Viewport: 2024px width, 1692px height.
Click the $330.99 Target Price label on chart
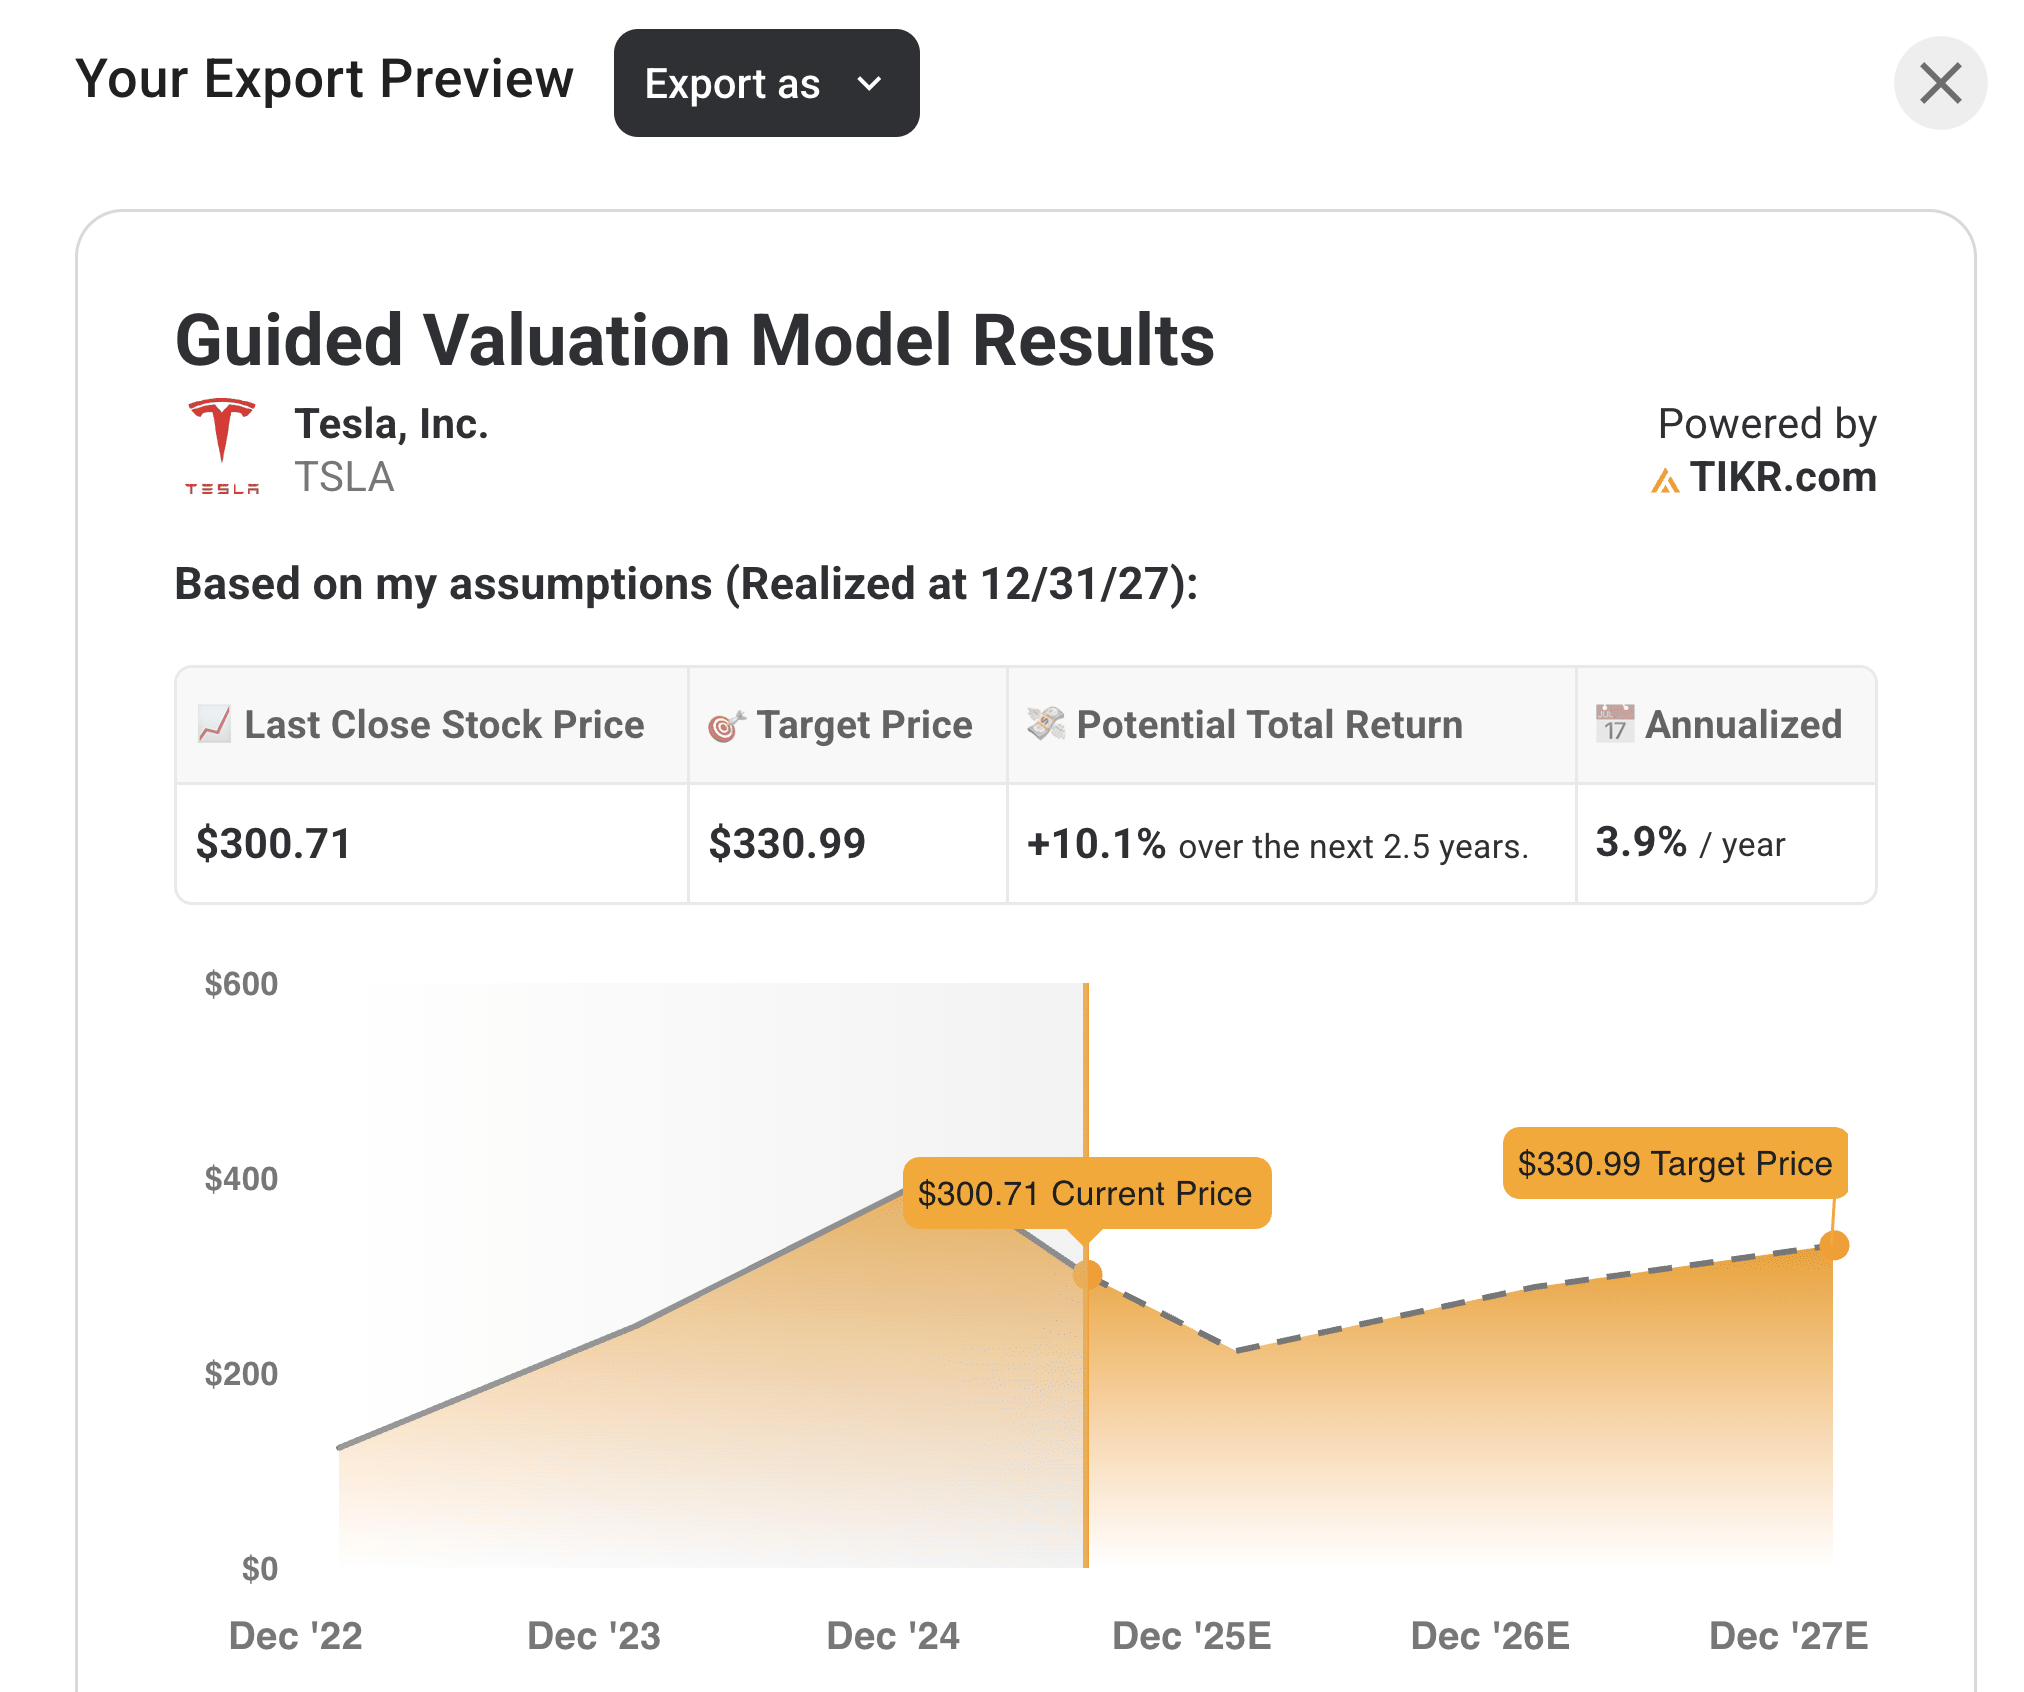coord(1674,1163)
